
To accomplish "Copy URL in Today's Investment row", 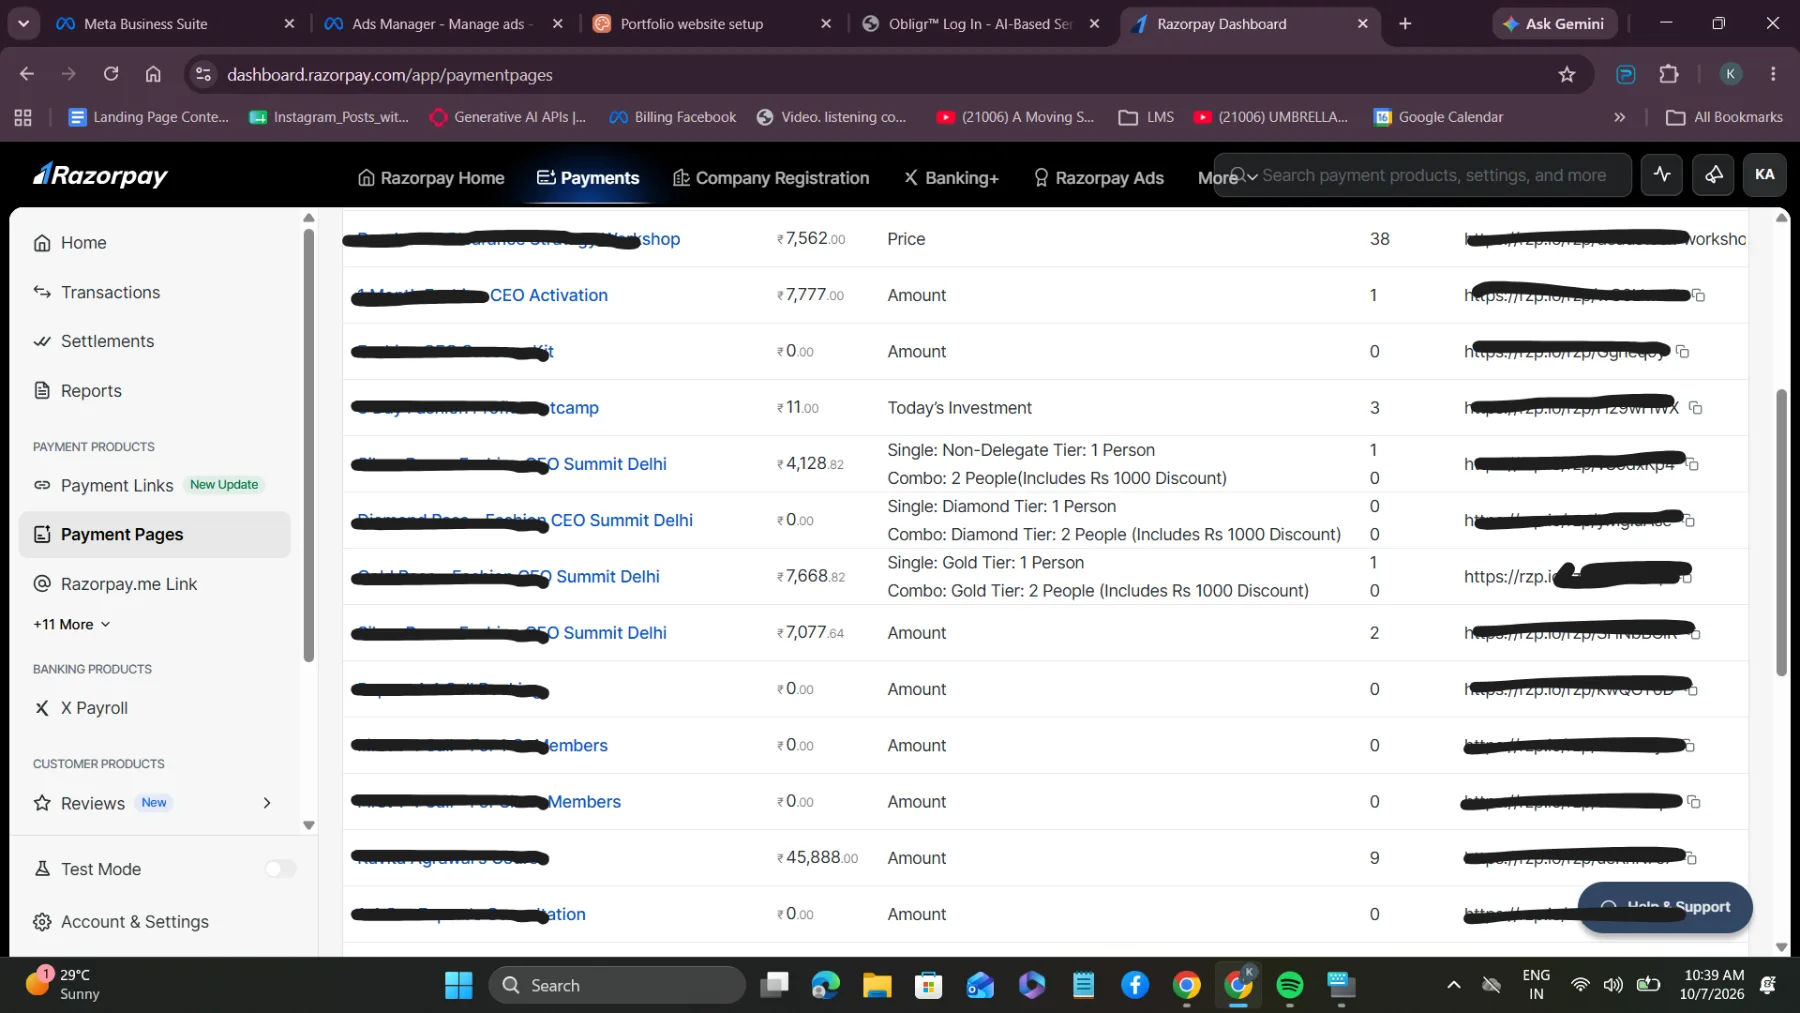I will tap(1695, 408).
